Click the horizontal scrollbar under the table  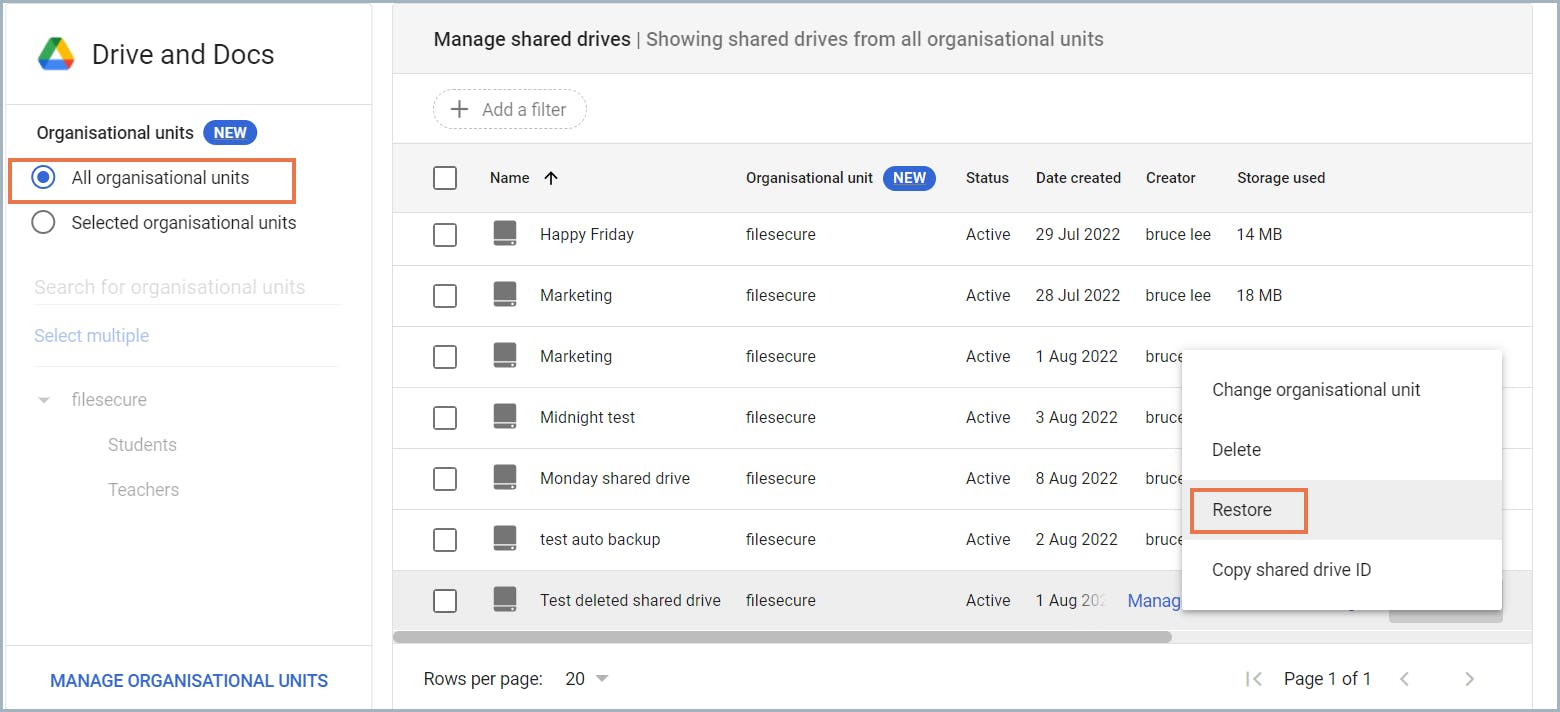click(x=782, y=636)
